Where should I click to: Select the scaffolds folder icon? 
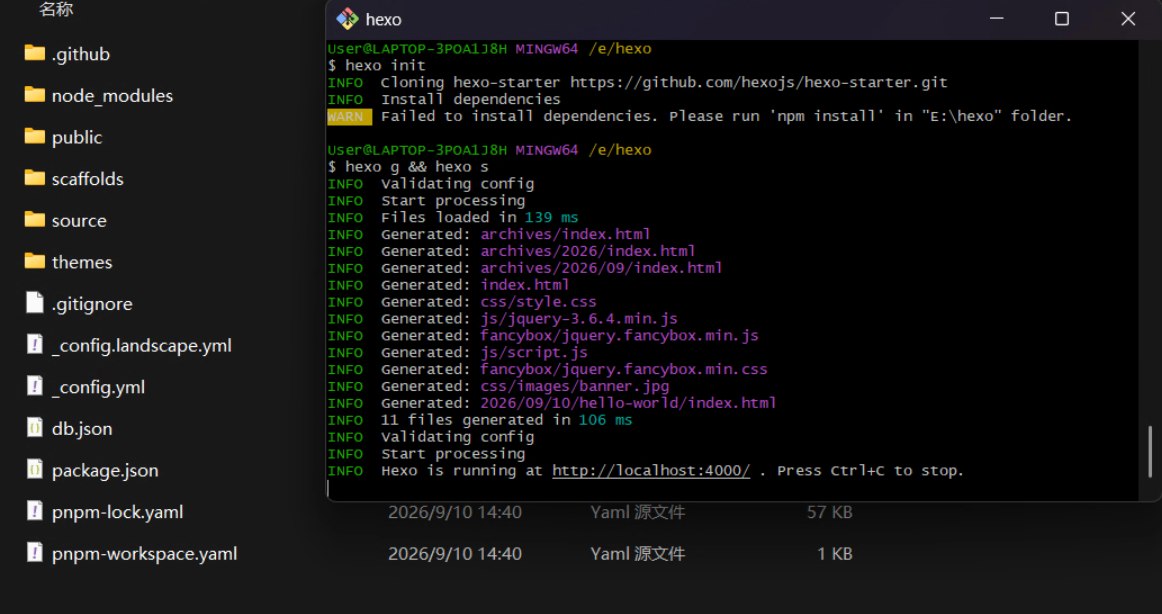(34, 178)
